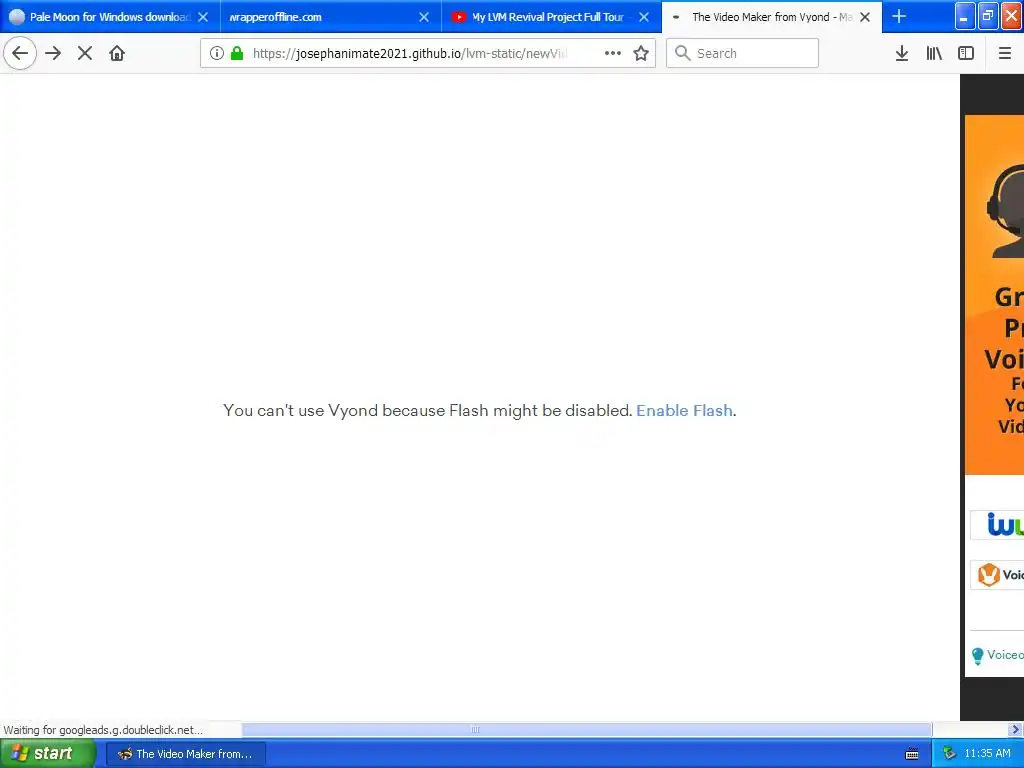1024x768 pixels.
Task: Close the My LVM Revival Project tab
Action: [x=644, y=17]
